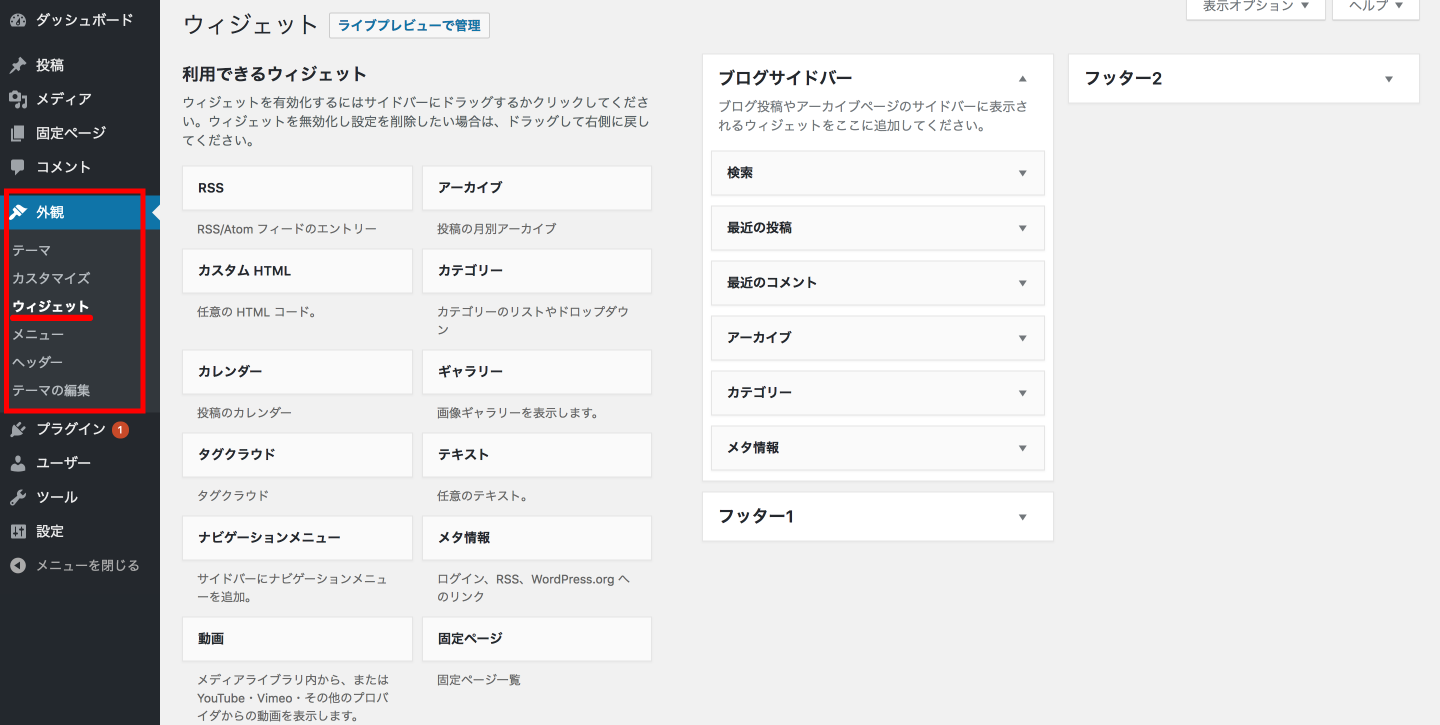
Task: Click the Users person icon
Action: tap(18, 463)
